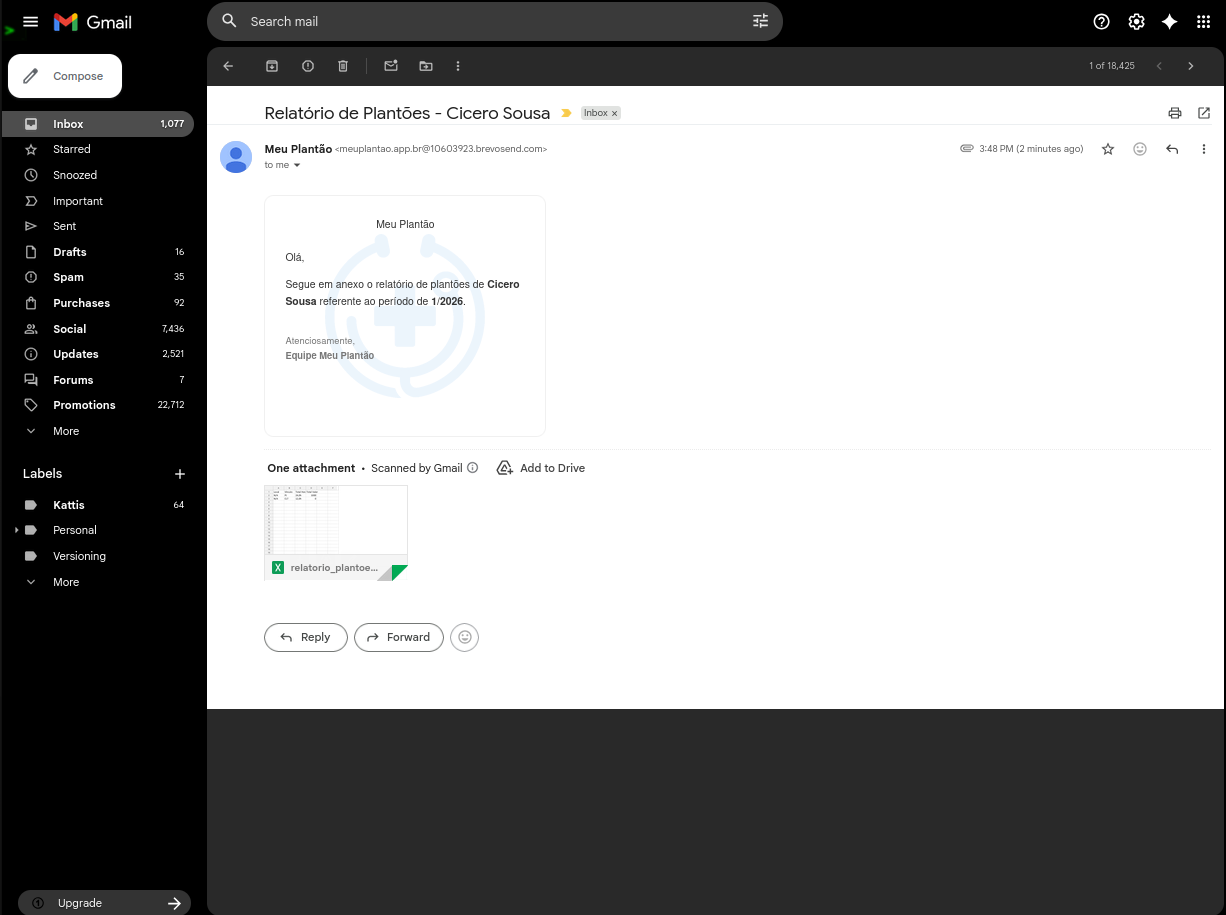Expand More in the Labels section
1226x915 pixels.
[x=65, y=581]
